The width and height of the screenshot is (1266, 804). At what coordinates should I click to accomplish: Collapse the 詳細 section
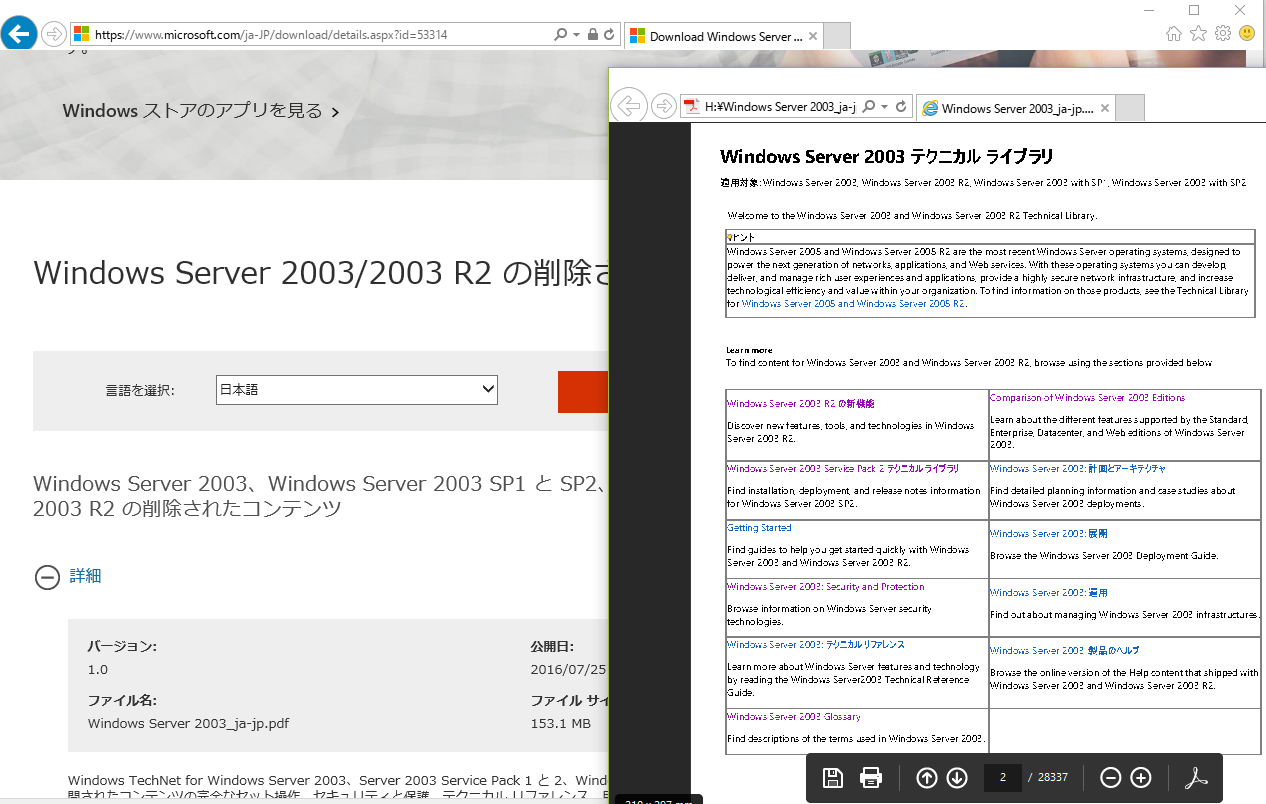pos(47,577)
